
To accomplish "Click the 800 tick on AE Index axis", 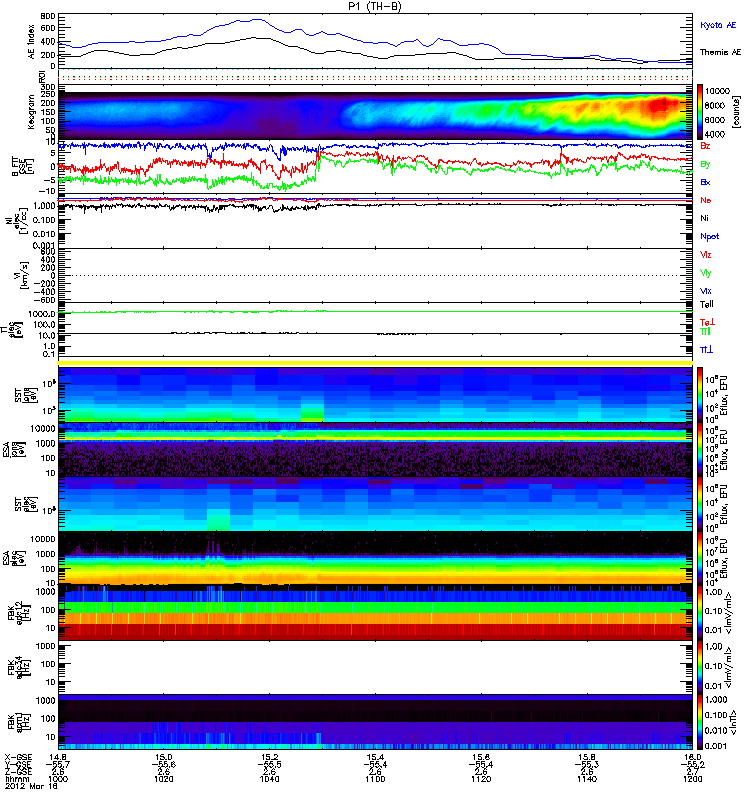I will 48,16.
